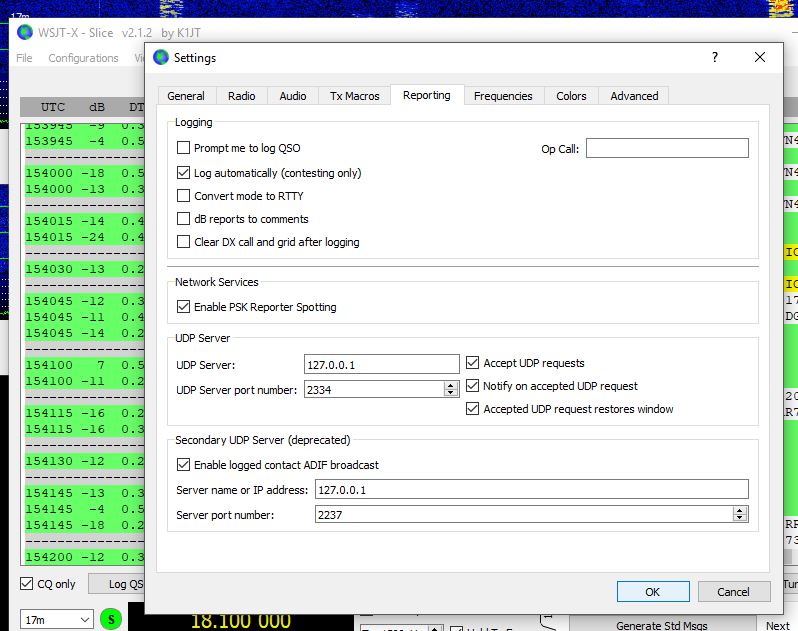Screen dimensions: 798x631
Task: Enable Convert mode to RTTY
Action: (183, 196)
